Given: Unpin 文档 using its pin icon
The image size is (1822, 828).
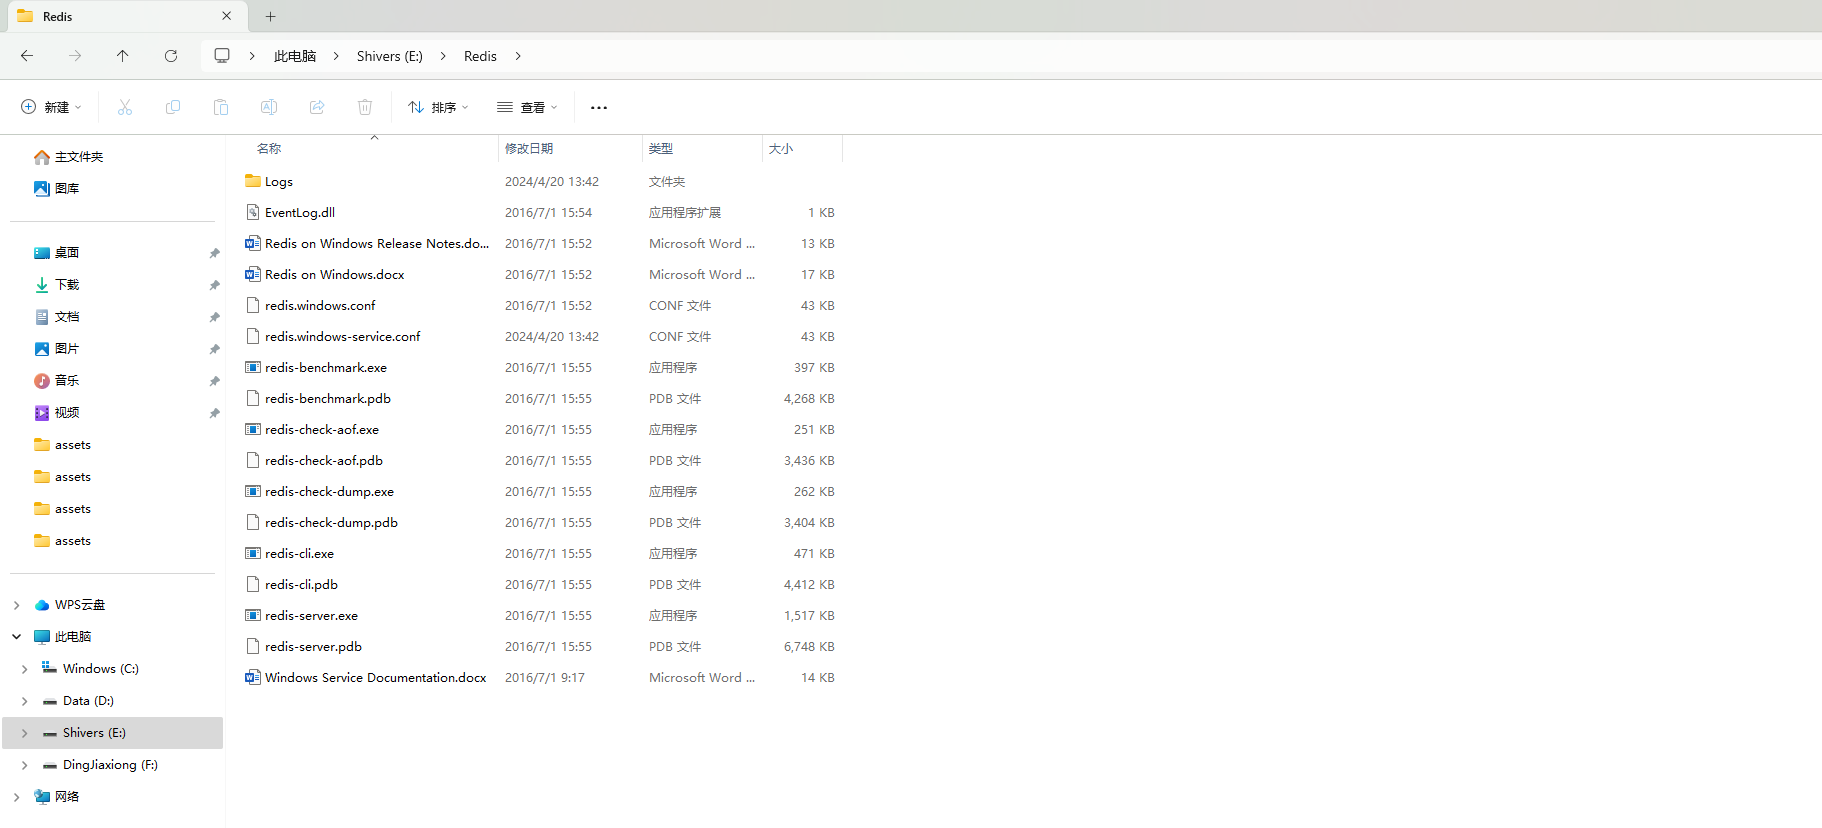Looking at the screenshot, I should point(214,317).
